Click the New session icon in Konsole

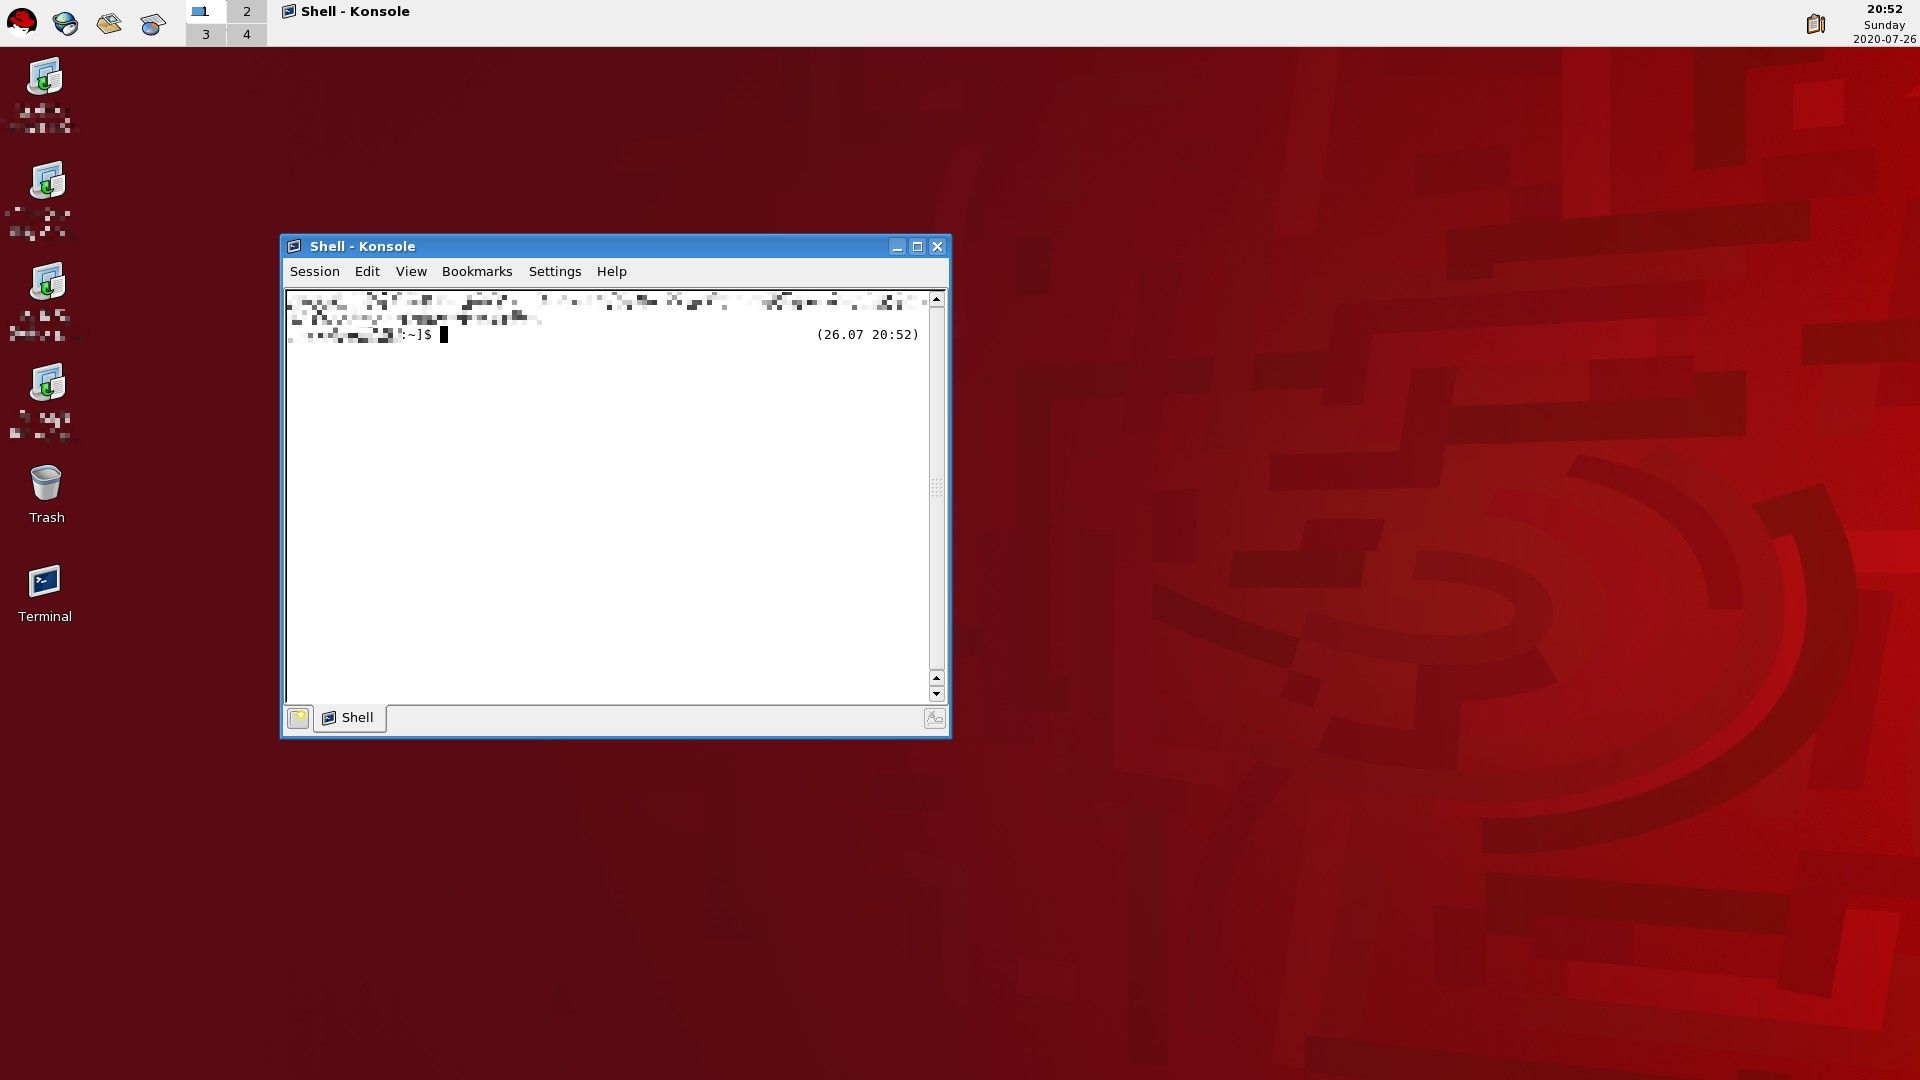pos(298,718)
